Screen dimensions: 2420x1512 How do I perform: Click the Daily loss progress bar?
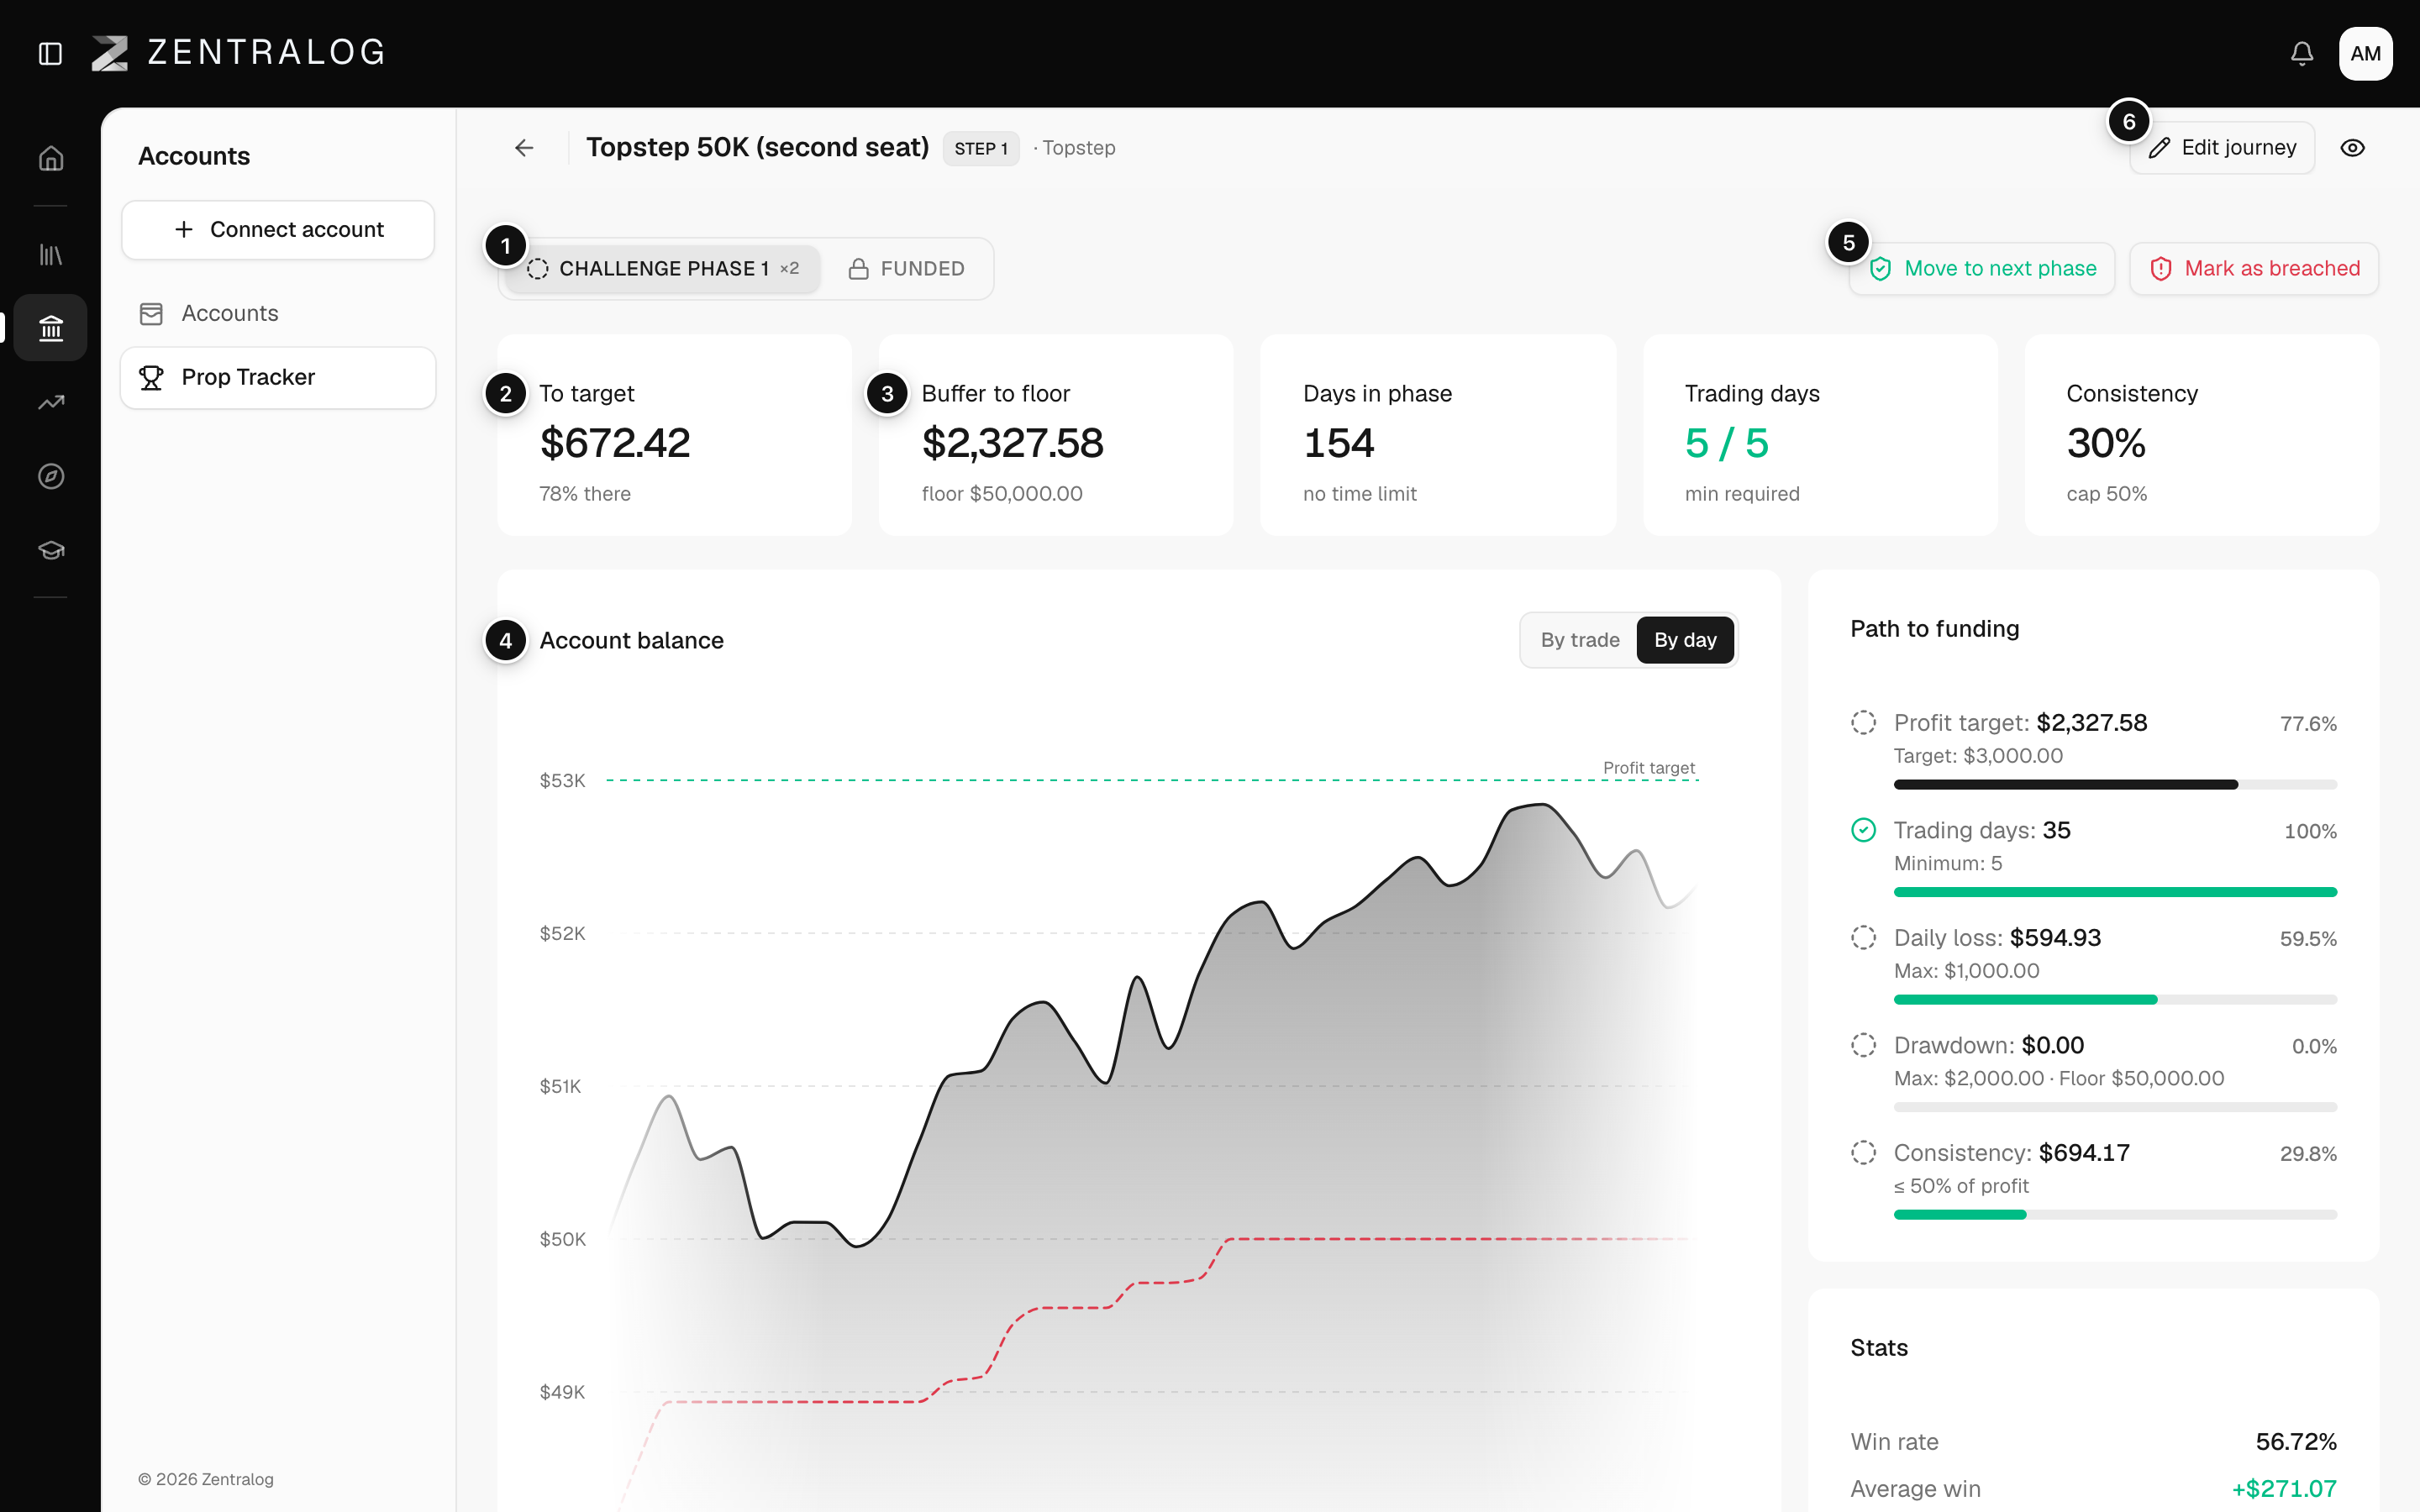(x=2115, y=1000)
